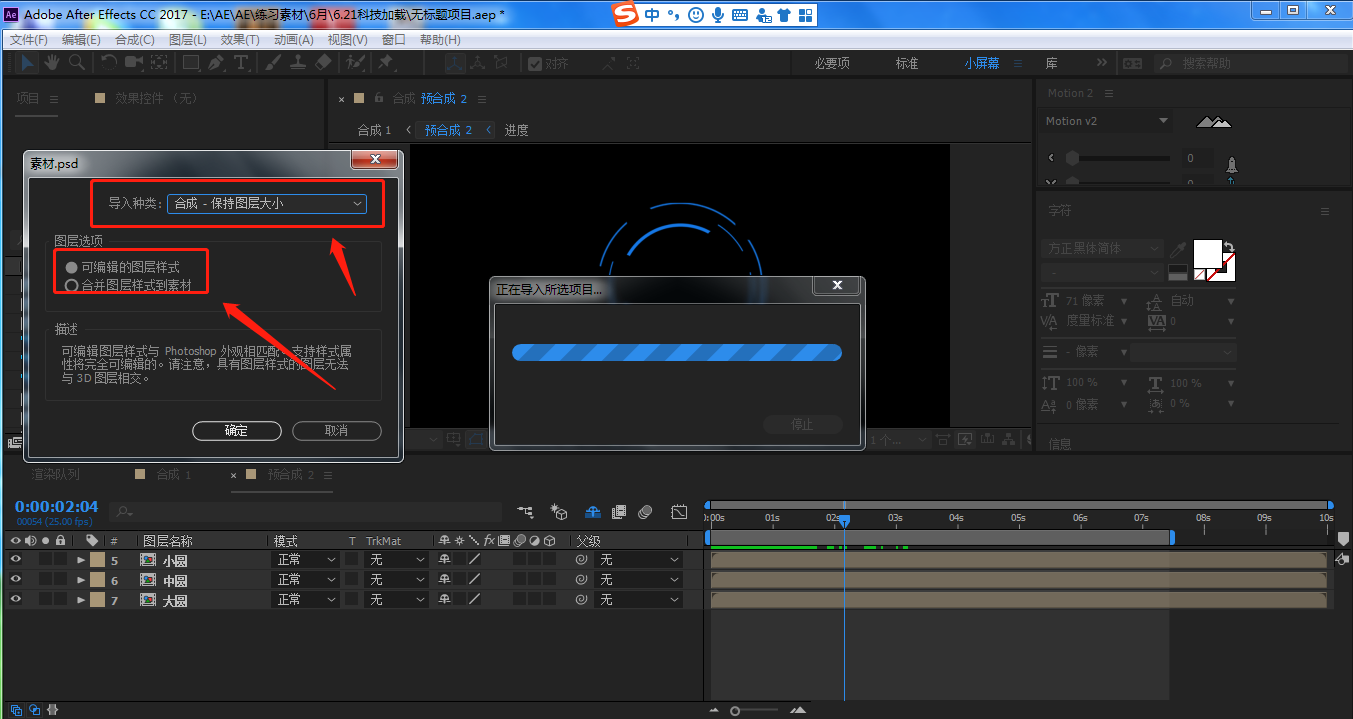Screen dimensions: 1353x719
Task: Select the Puppet Pin tool
Action: pos(386,63)
